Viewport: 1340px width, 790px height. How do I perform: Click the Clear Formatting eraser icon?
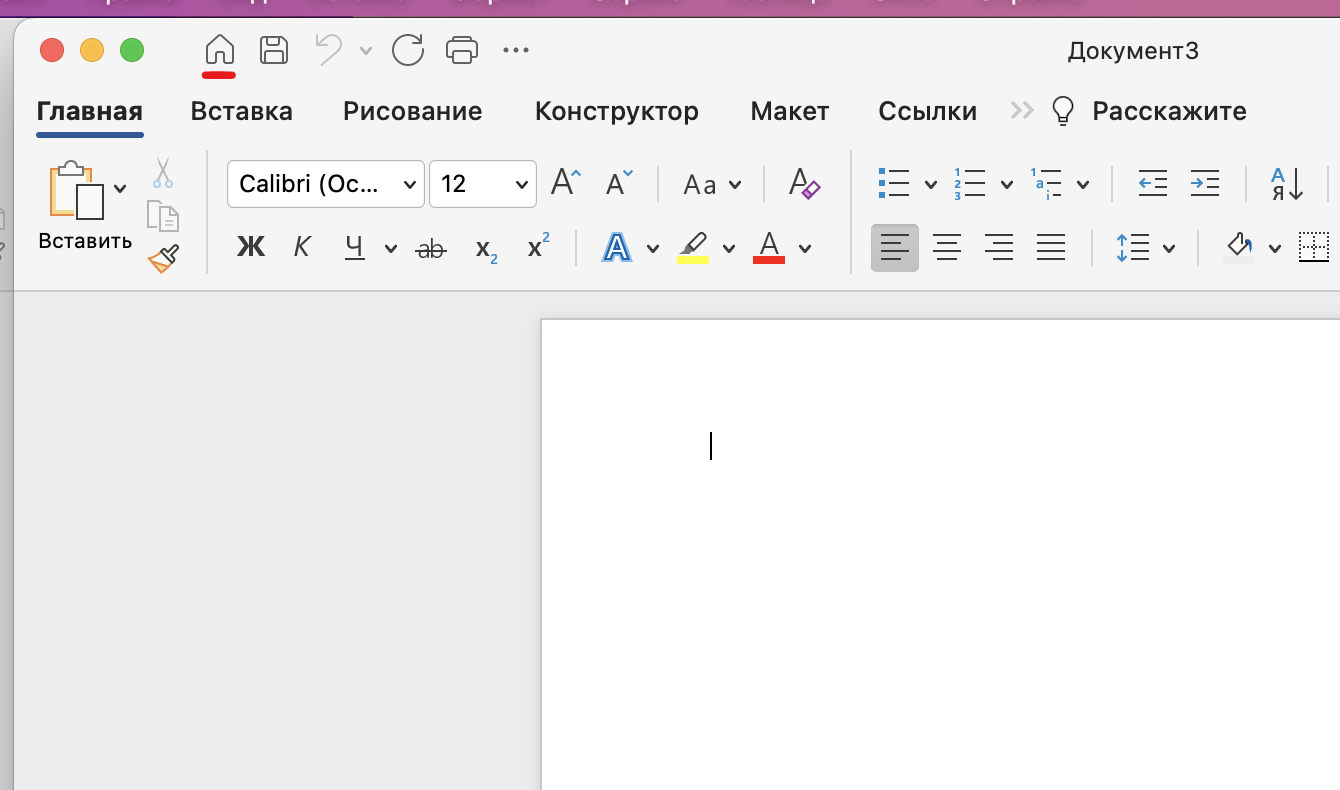pos(804,184)
